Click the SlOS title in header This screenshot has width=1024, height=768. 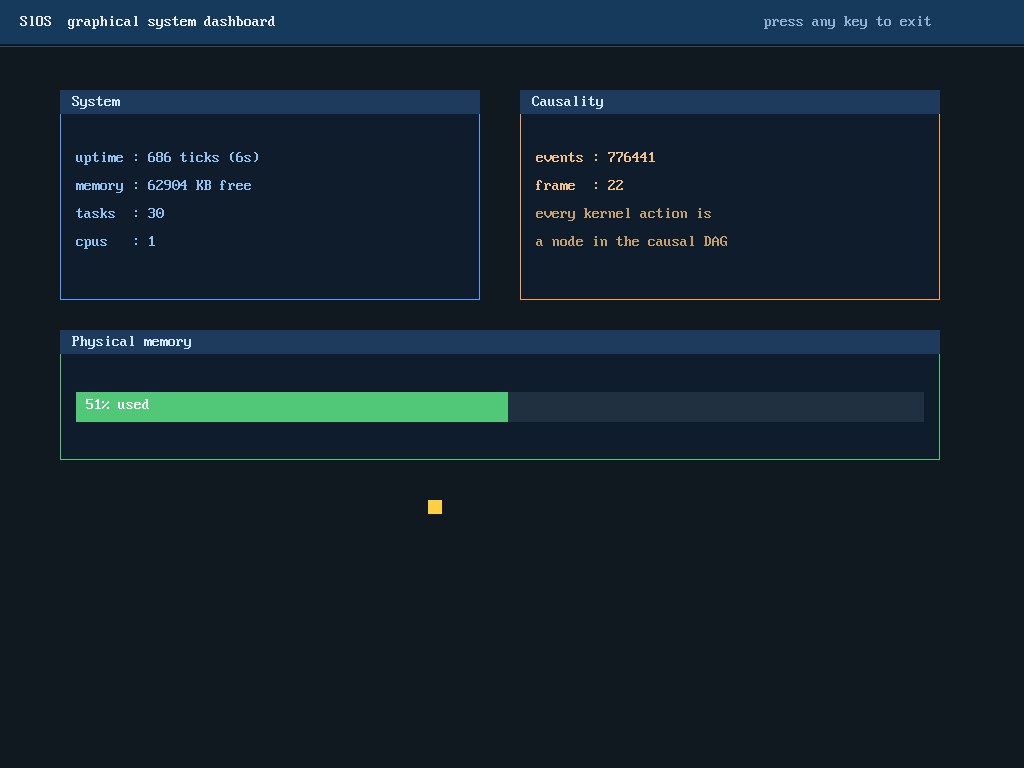[x=35, y=22]
